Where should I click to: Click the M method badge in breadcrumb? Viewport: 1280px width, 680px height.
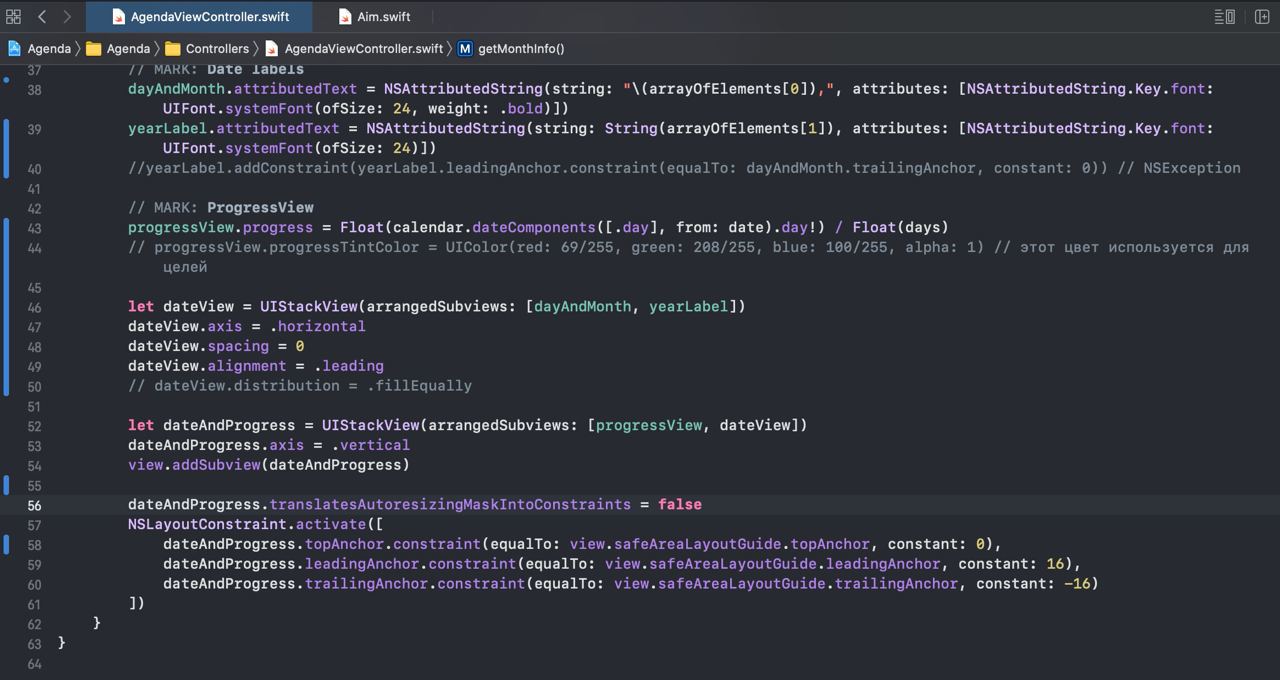click(x=465, y=48)
